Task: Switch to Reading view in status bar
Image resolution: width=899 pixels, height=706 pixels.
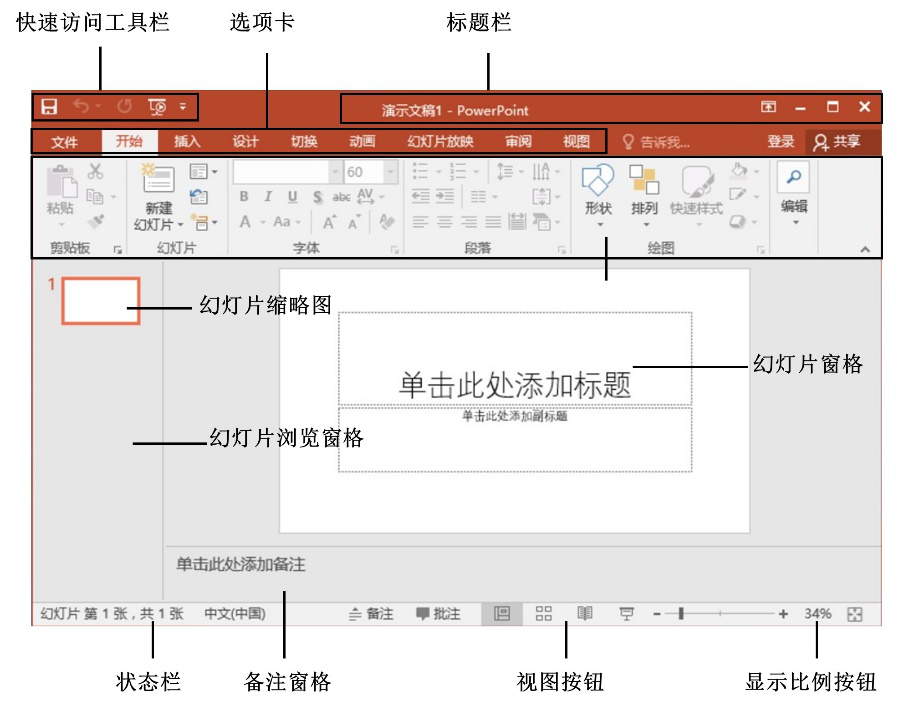Action: 585,614
